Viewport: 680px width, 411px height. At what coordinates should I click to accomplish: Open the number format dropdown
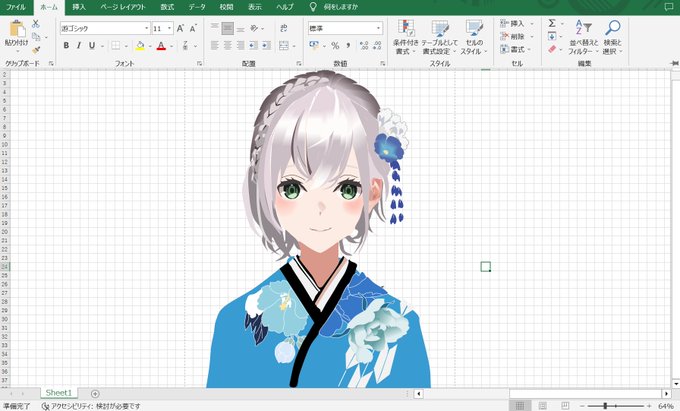point(379,28)
